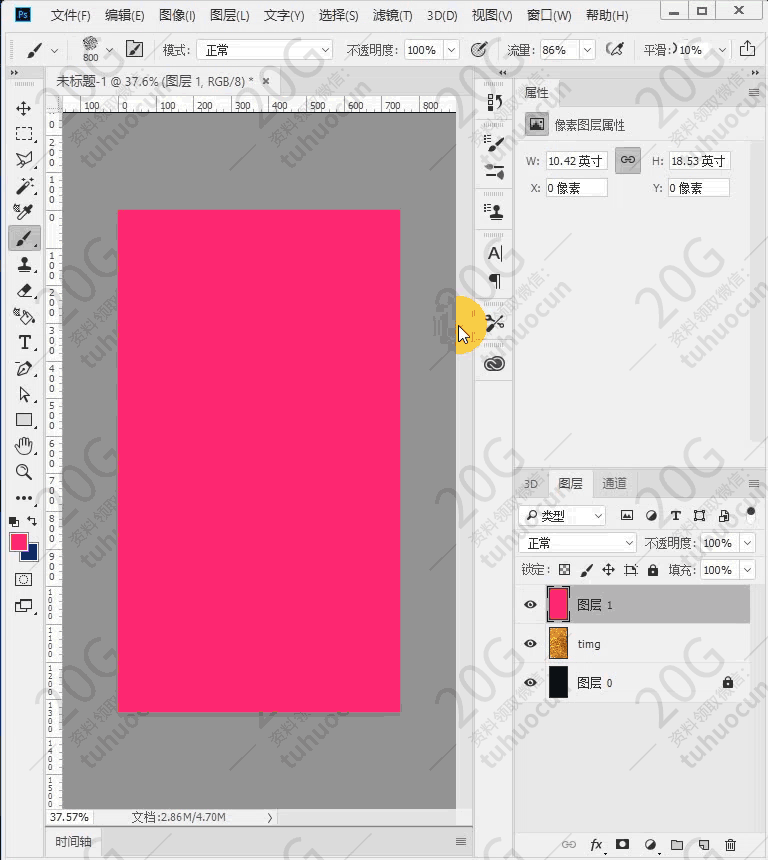Toggle W and H link

click(628, 160)
